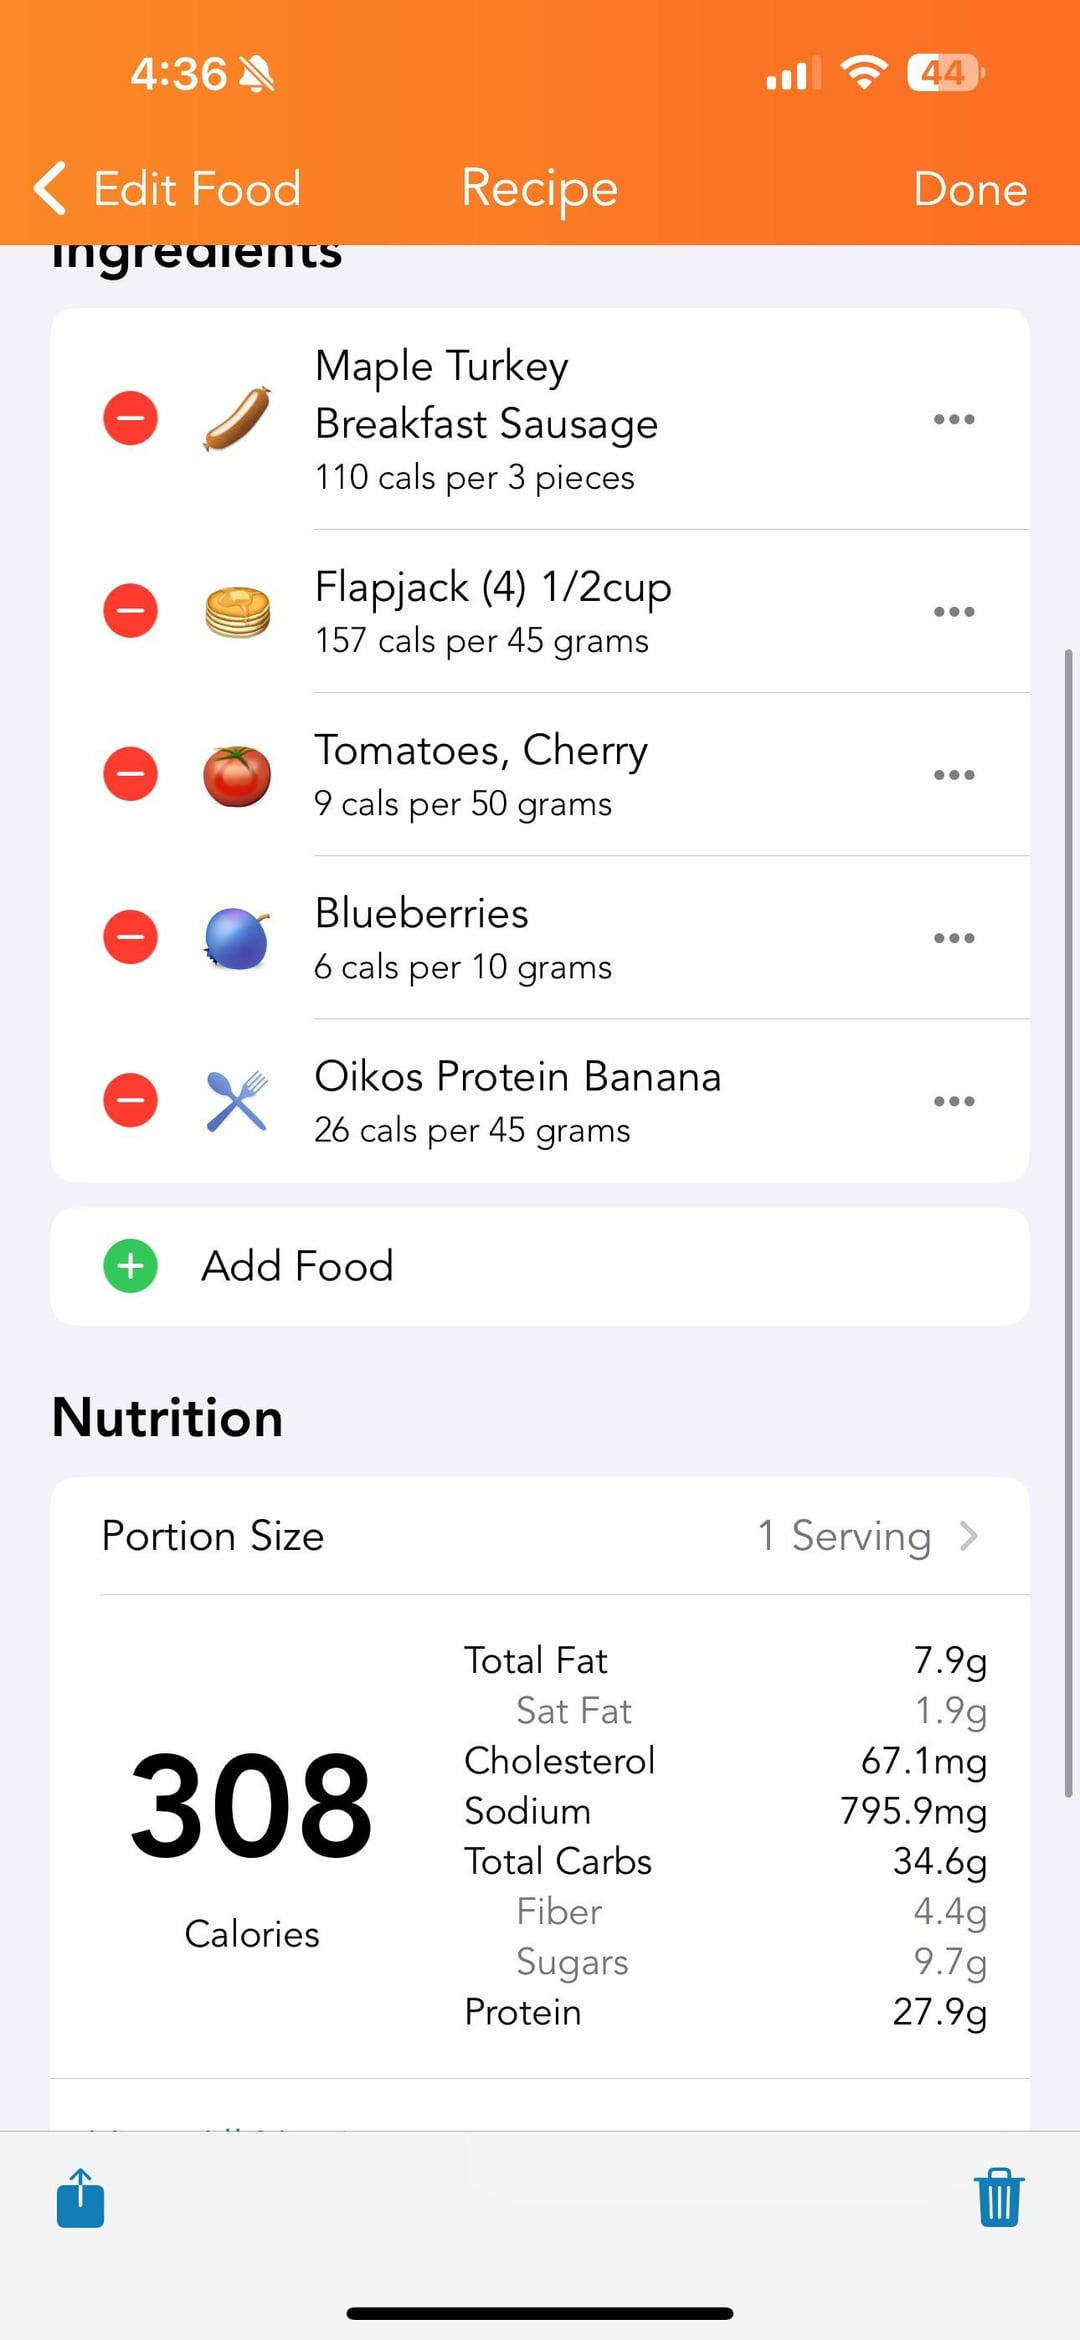The height and width of the screenshot is (2340, 1080).
Task: Tap the share icon at bottom left
Action: pos(81,2197)
